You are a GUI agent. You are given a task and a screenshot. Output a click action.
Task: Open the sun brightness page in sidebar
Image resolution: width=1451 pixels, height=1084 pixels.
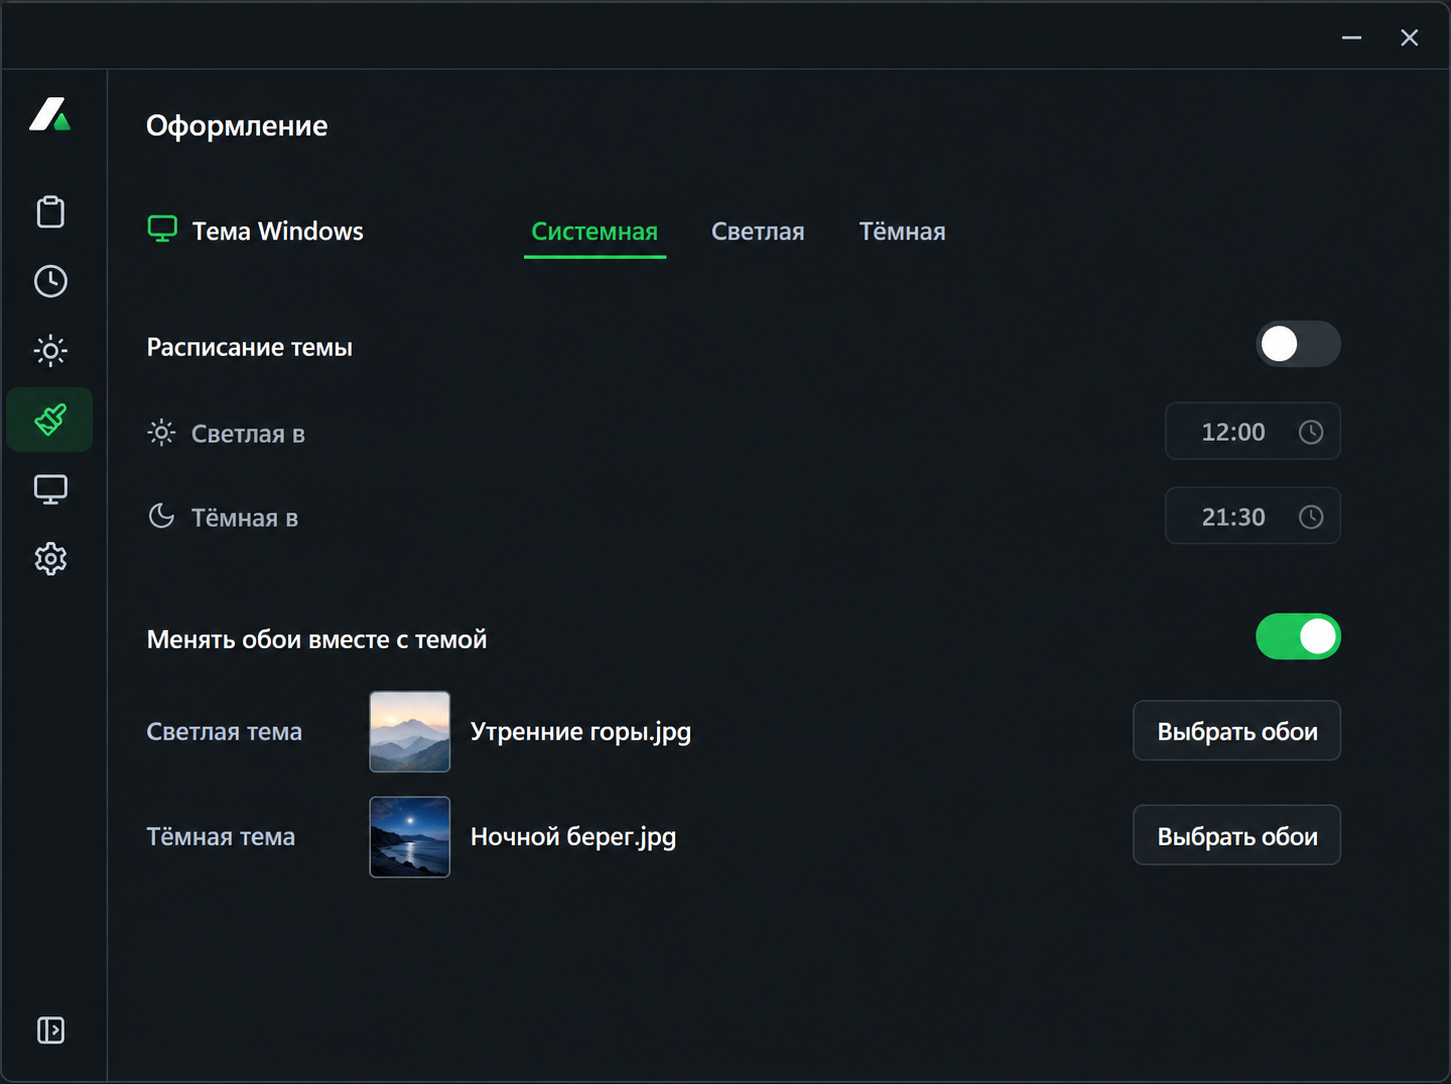(x=50, y=350)
